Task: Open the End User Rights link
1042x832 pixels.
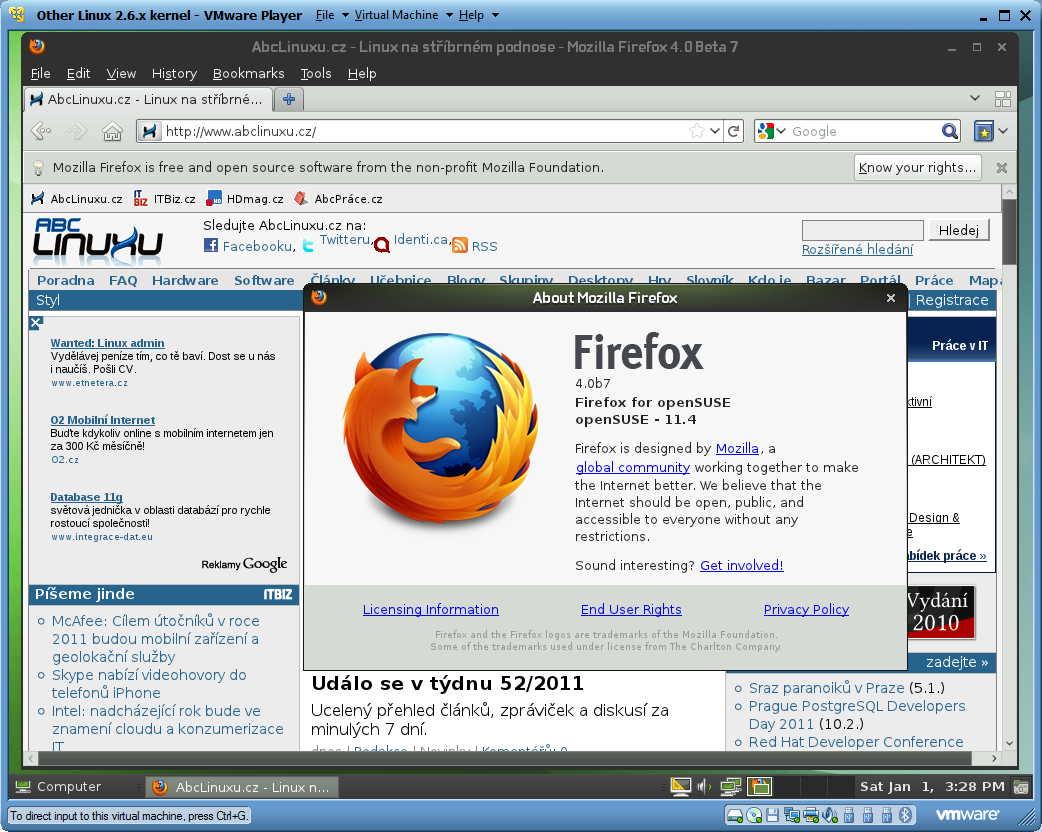Action: click(631, 609)
